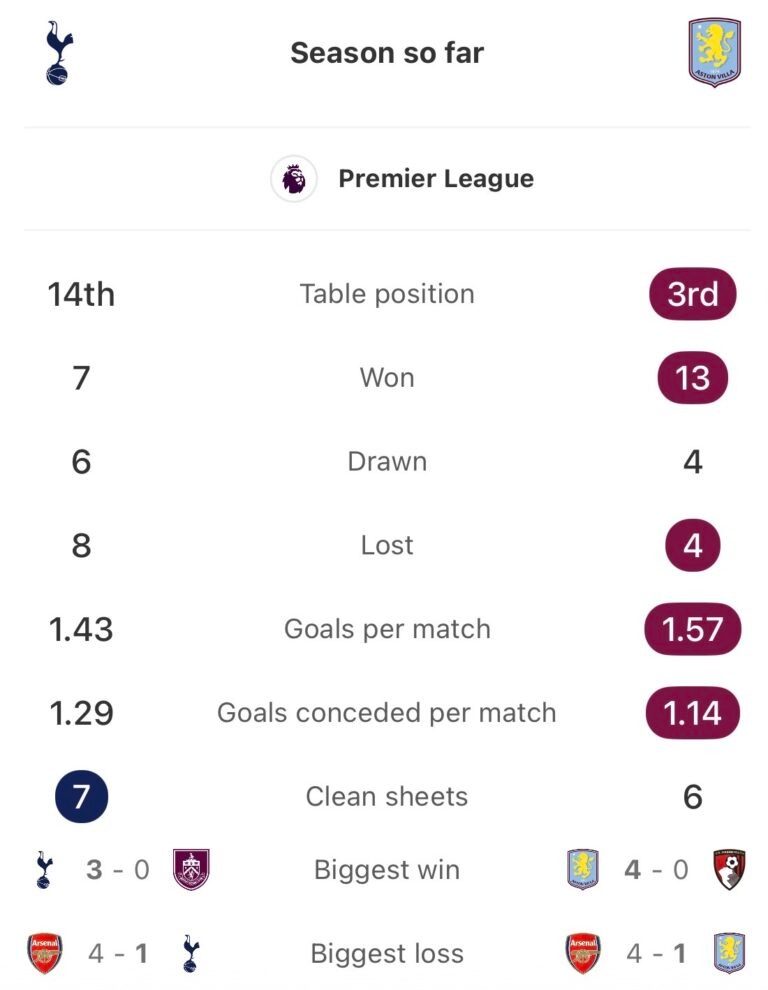
Task: Tap Tottenham's highlighted 7 clean sheets badge
Action: (x=82, y=796)
